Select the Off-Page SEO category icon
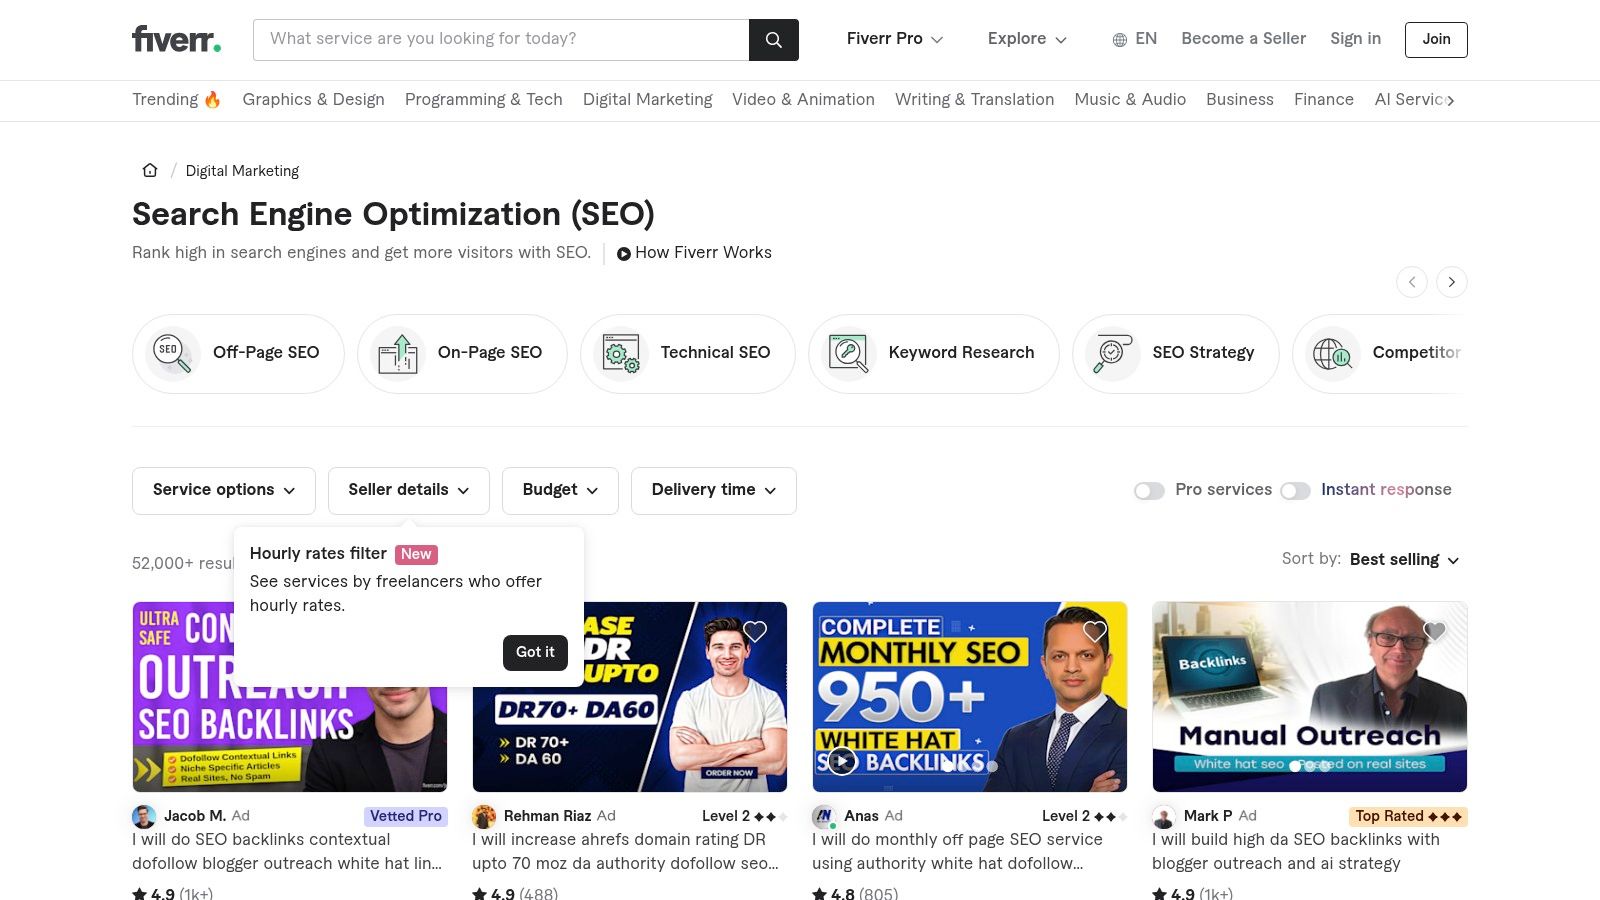Screen dimensions: 1600x900 [170, 353]
